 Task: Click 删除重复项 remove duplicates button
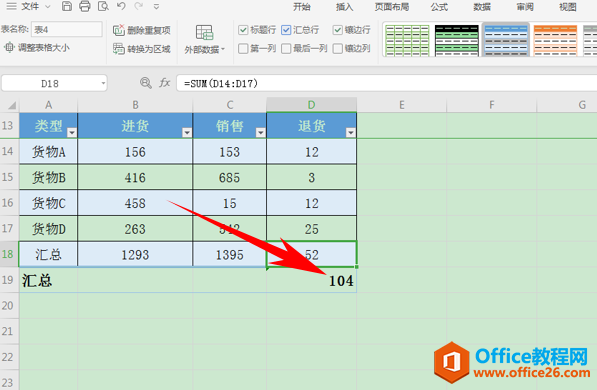tap(142, 30)
